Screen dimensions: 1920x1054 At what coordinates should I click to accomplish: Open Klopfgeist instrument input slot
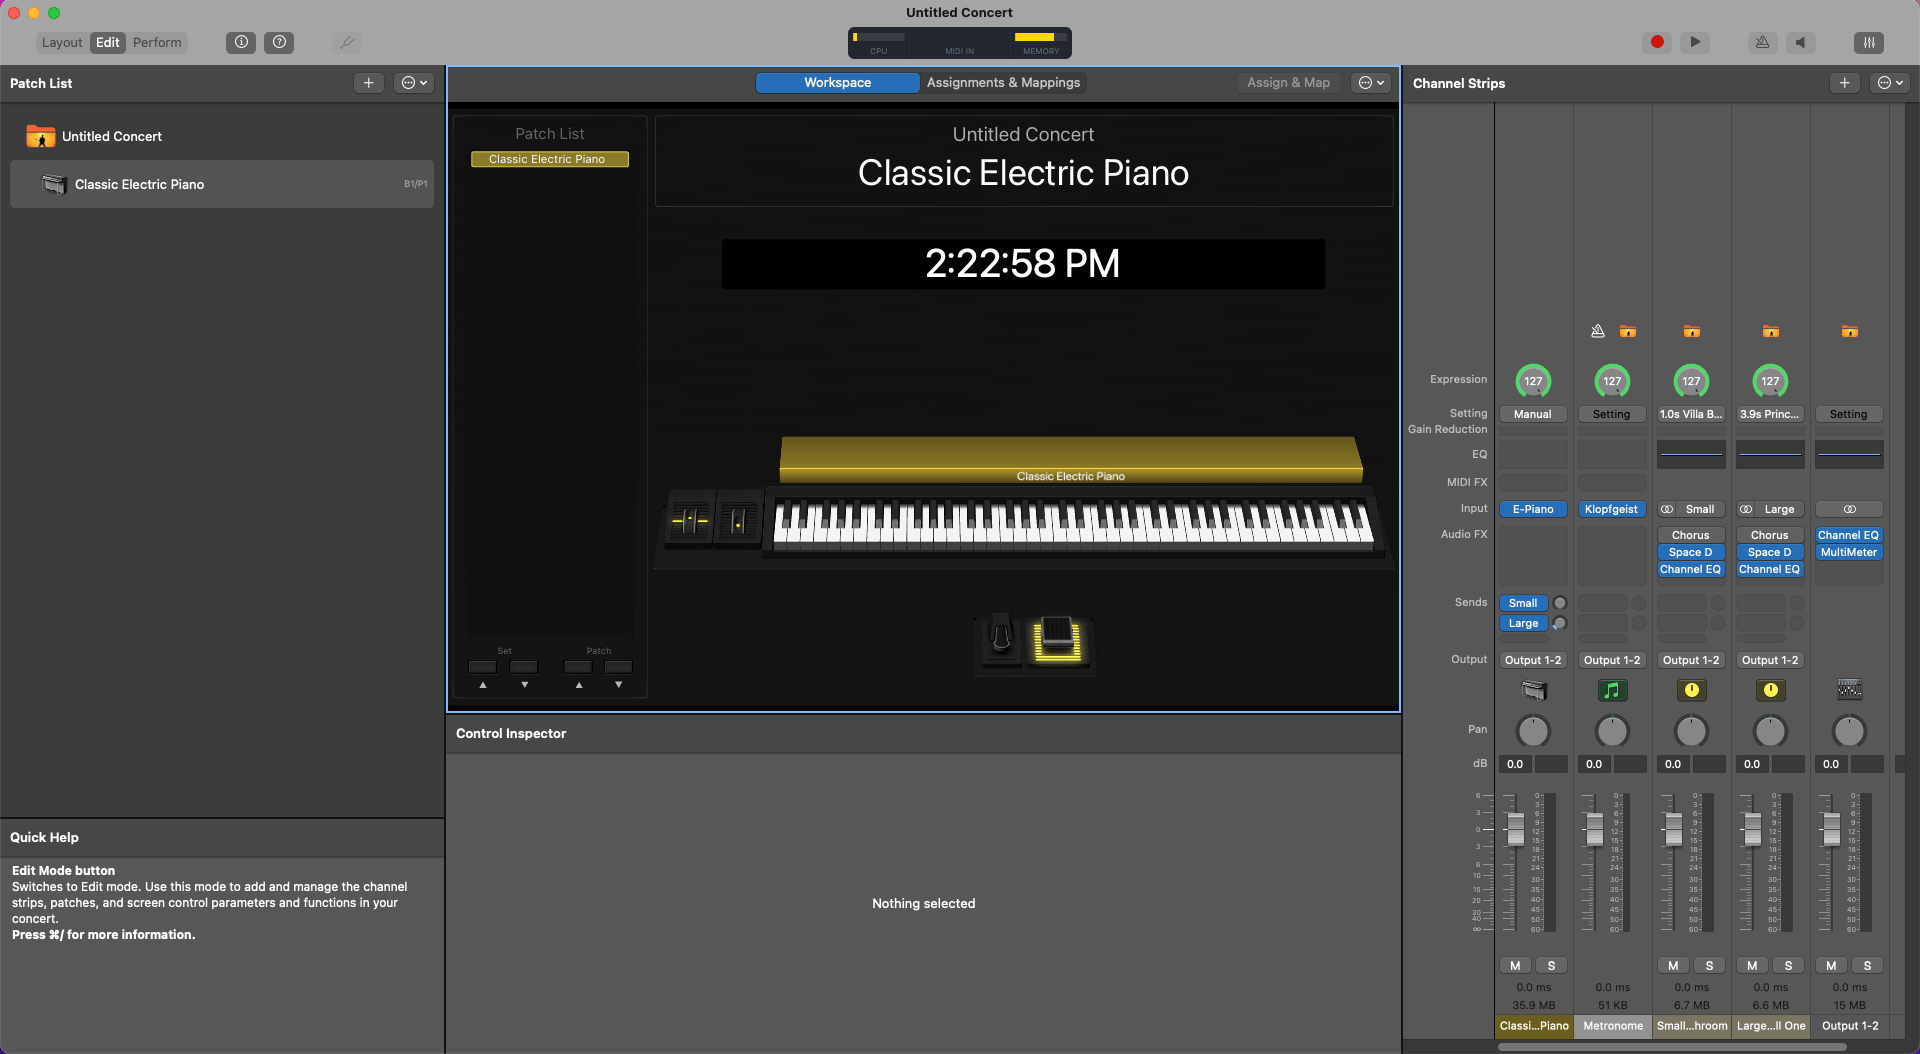(x=1611, y=509)
